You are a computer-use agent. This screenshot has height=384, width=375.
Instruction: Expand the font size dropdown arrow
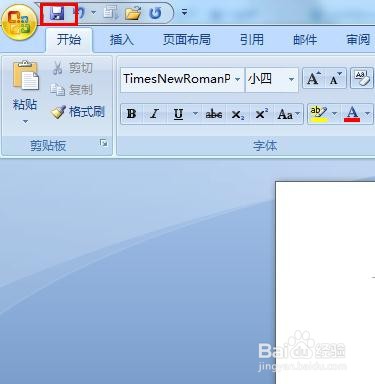(x=291, y=79)
